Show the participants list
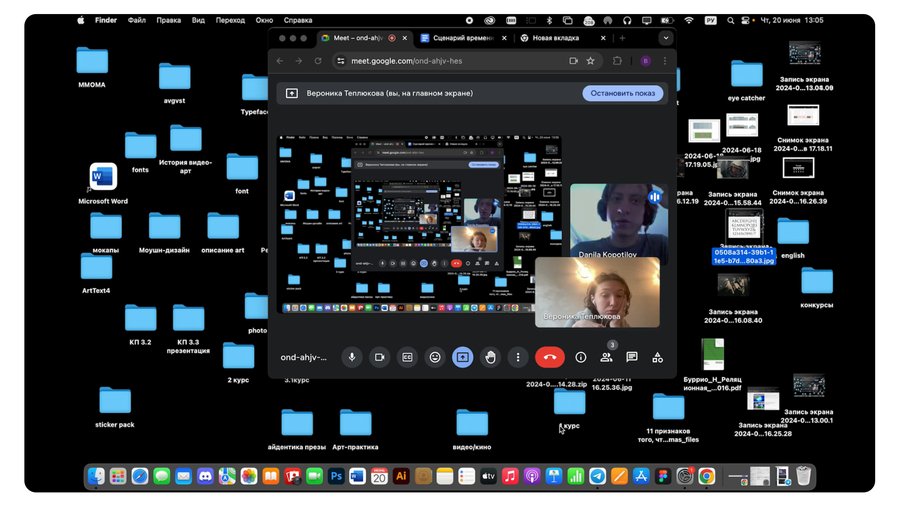 tap(606, 357)
